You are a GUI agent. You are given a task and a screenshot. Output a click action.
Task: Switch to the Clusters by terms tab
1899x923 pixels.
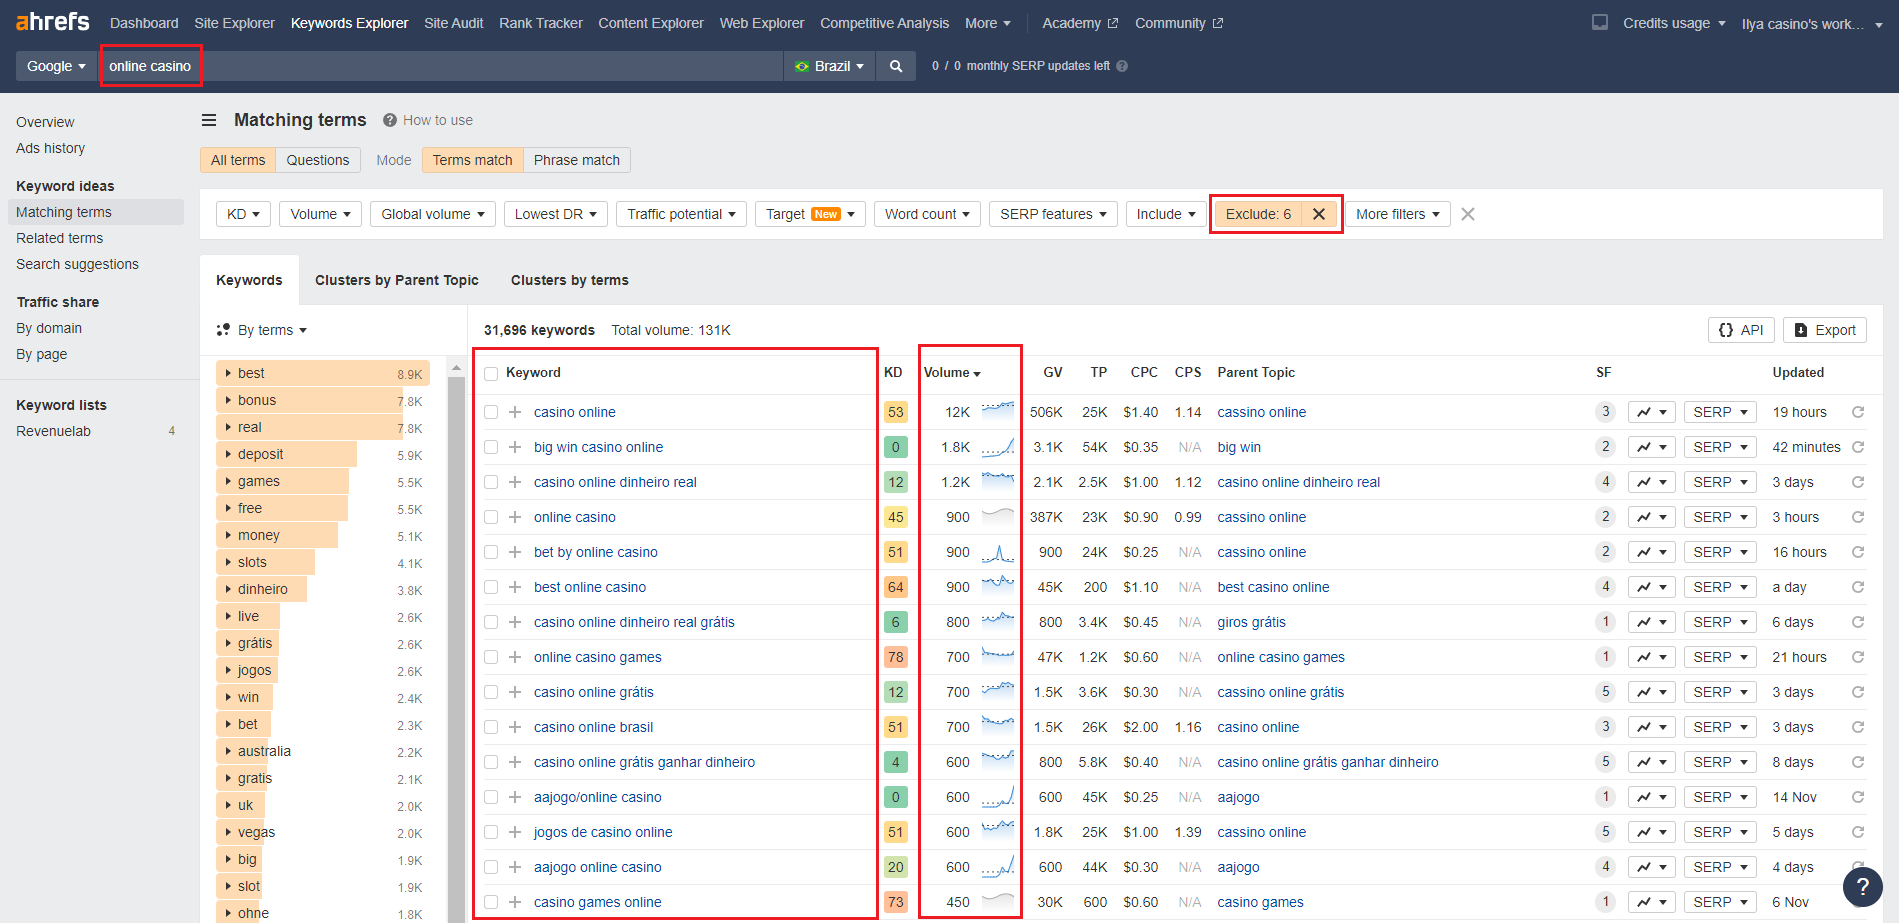coord(570,280)
